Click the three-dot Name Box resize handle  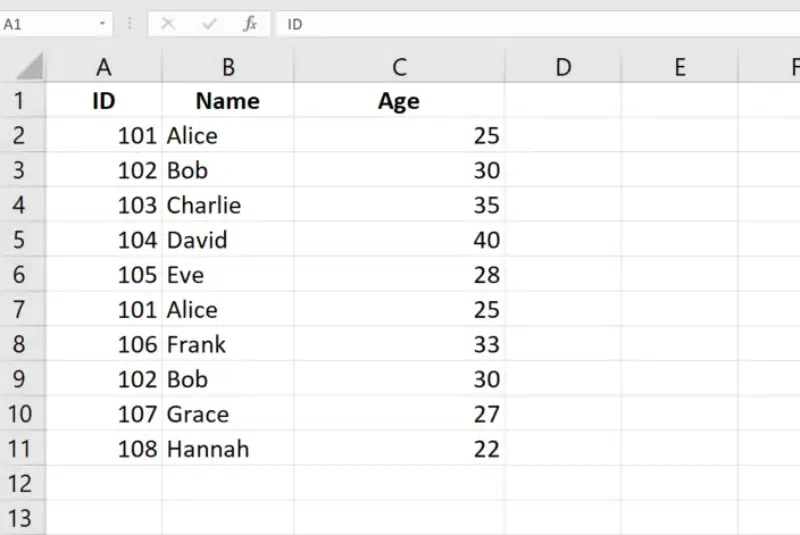coord(130,24)
